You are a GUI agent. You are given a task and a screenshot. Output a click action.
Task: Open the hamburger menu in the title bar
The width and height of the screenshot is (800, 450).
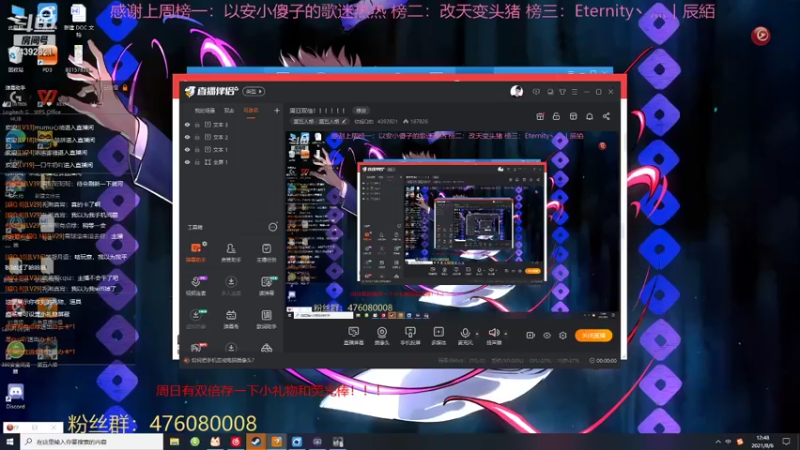pos(574,92)
